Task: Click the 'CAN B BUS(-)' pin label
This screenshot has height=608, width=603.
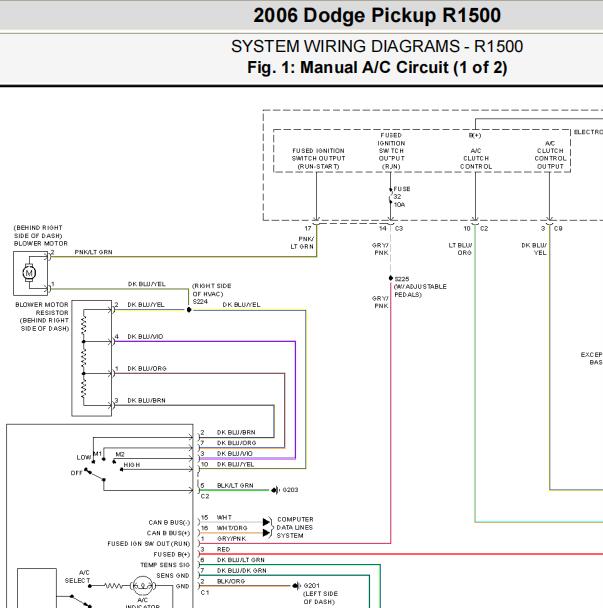Action: coord(169,522)
